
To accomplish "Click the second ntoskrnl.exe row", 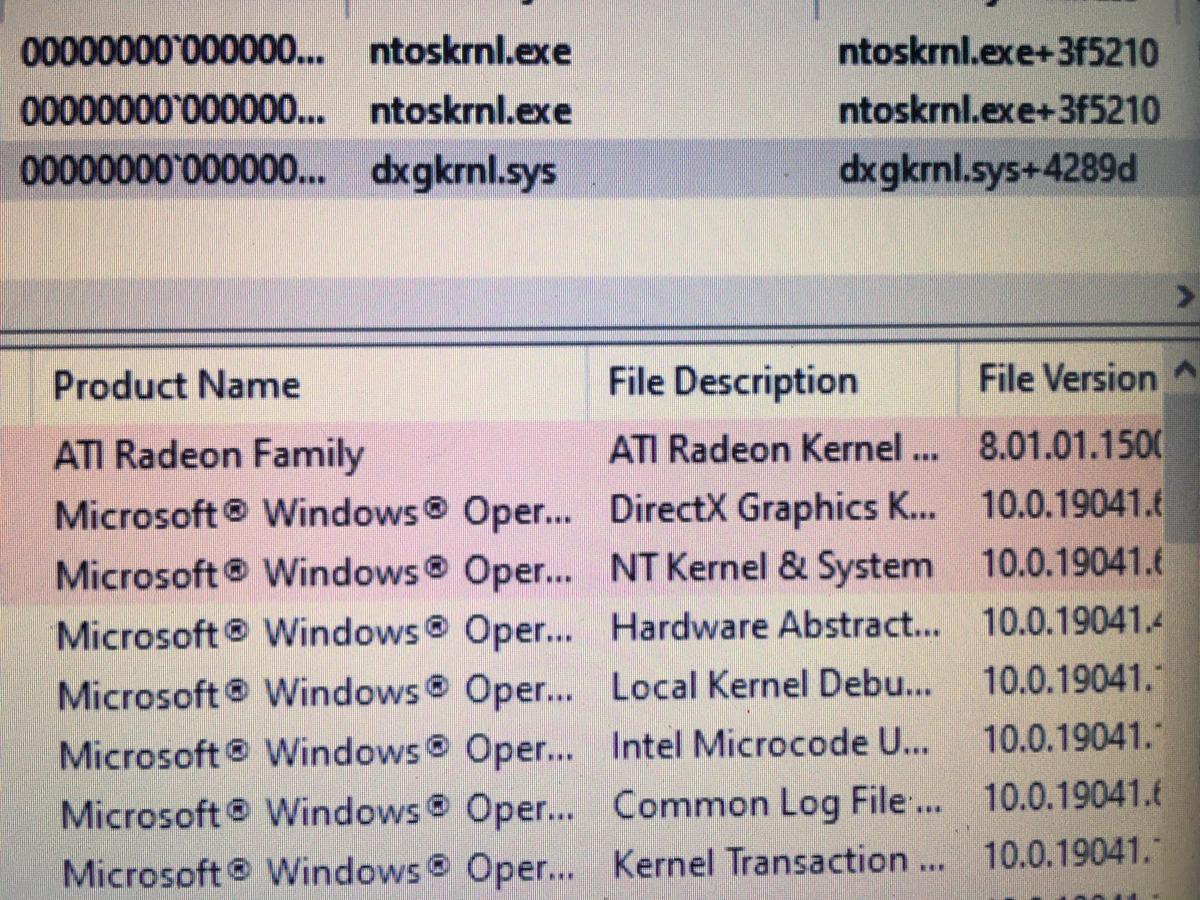I will coord(470,111).
